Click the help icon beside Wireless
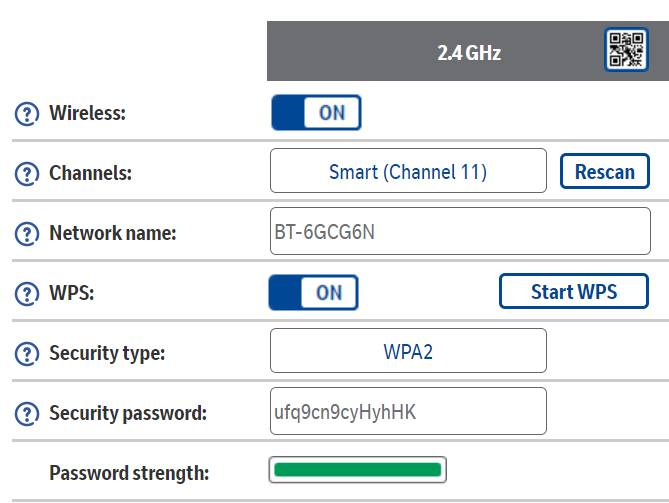 (x=27, y=114)
